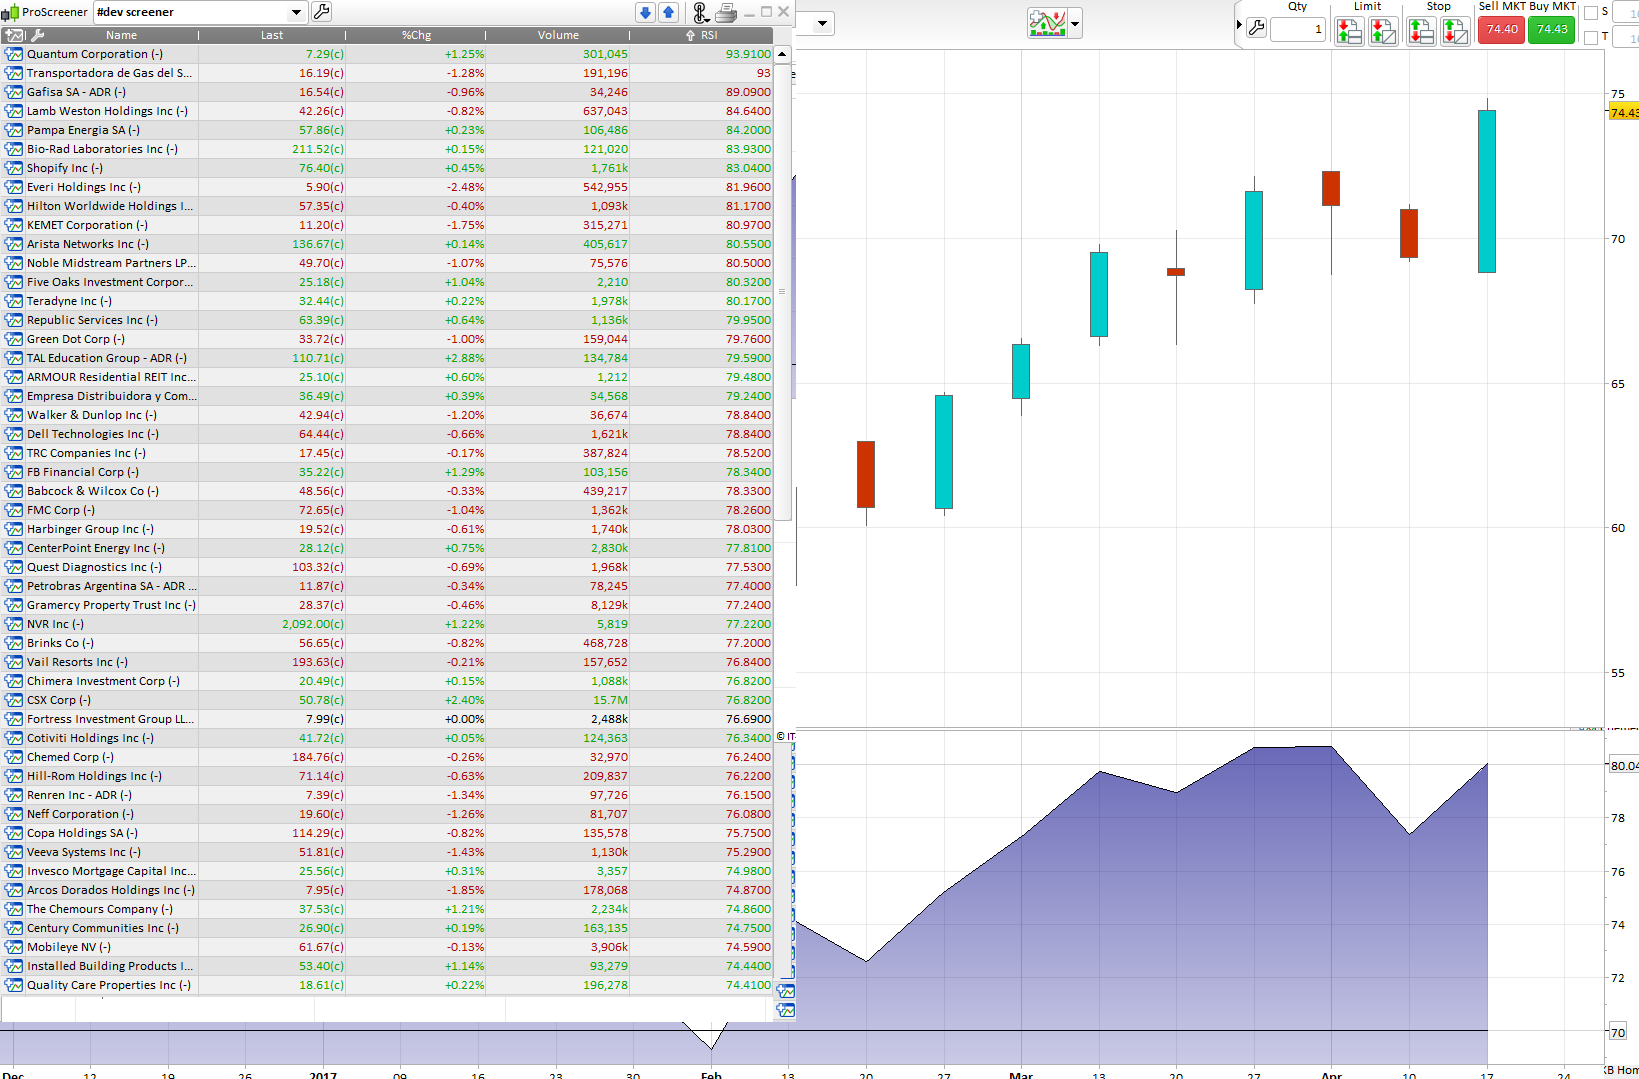Viewport: 1639px width, 1079px height.
Task: Open the chart for Quantum Corporation
Action: (x=14, y=54)
